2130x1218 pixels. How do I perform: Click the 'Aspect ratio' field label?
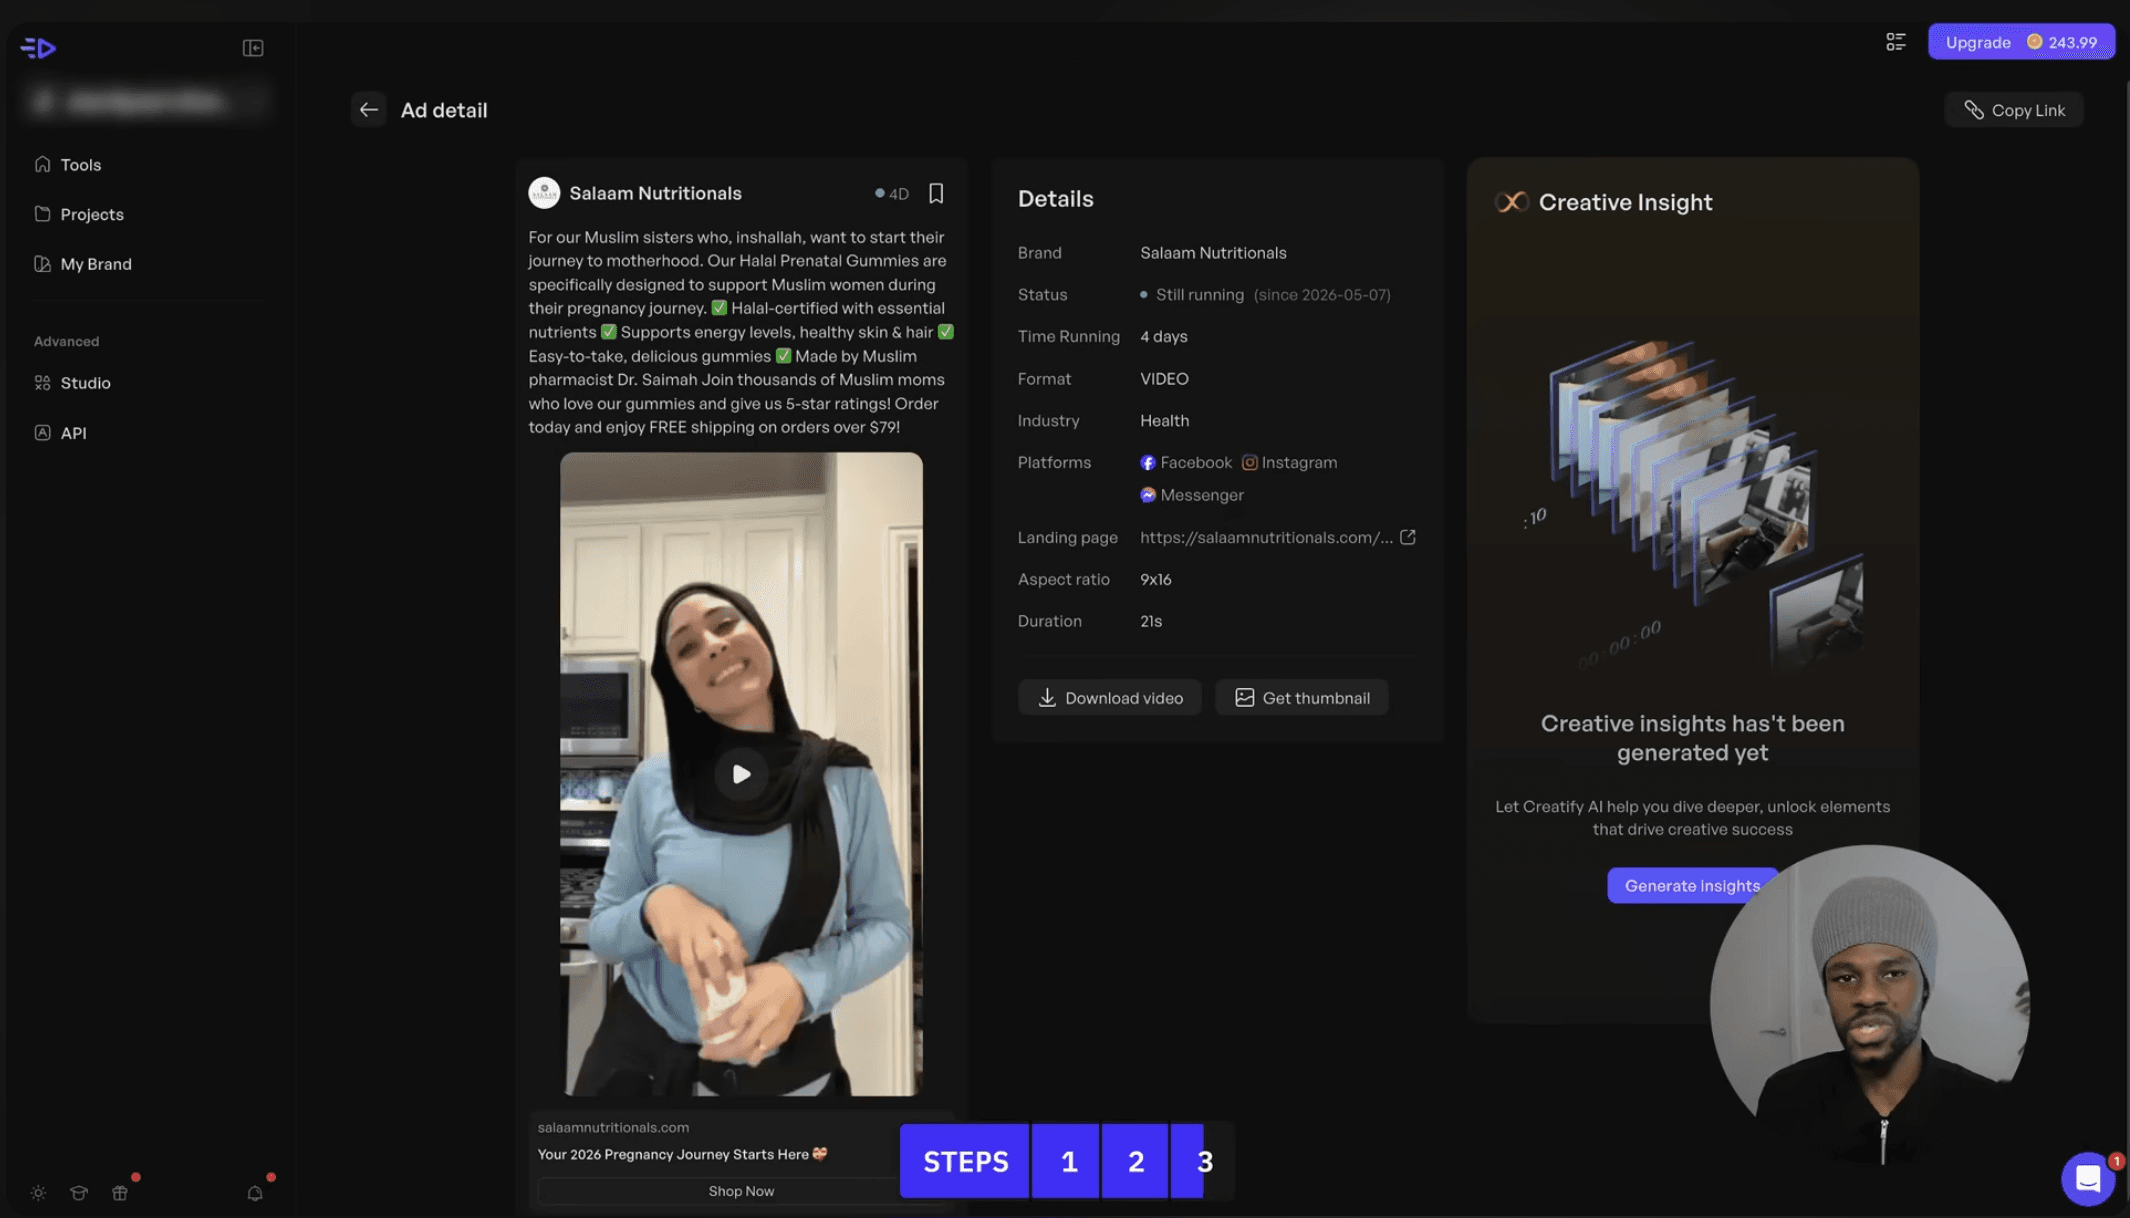coord(1063,580)
